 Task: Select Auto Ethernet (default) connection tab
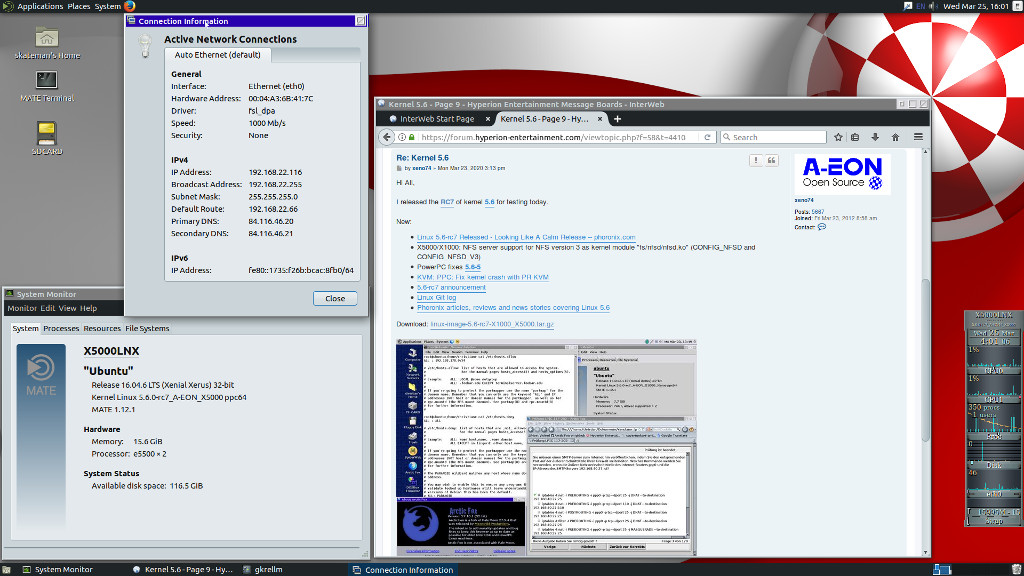(217, 55)
